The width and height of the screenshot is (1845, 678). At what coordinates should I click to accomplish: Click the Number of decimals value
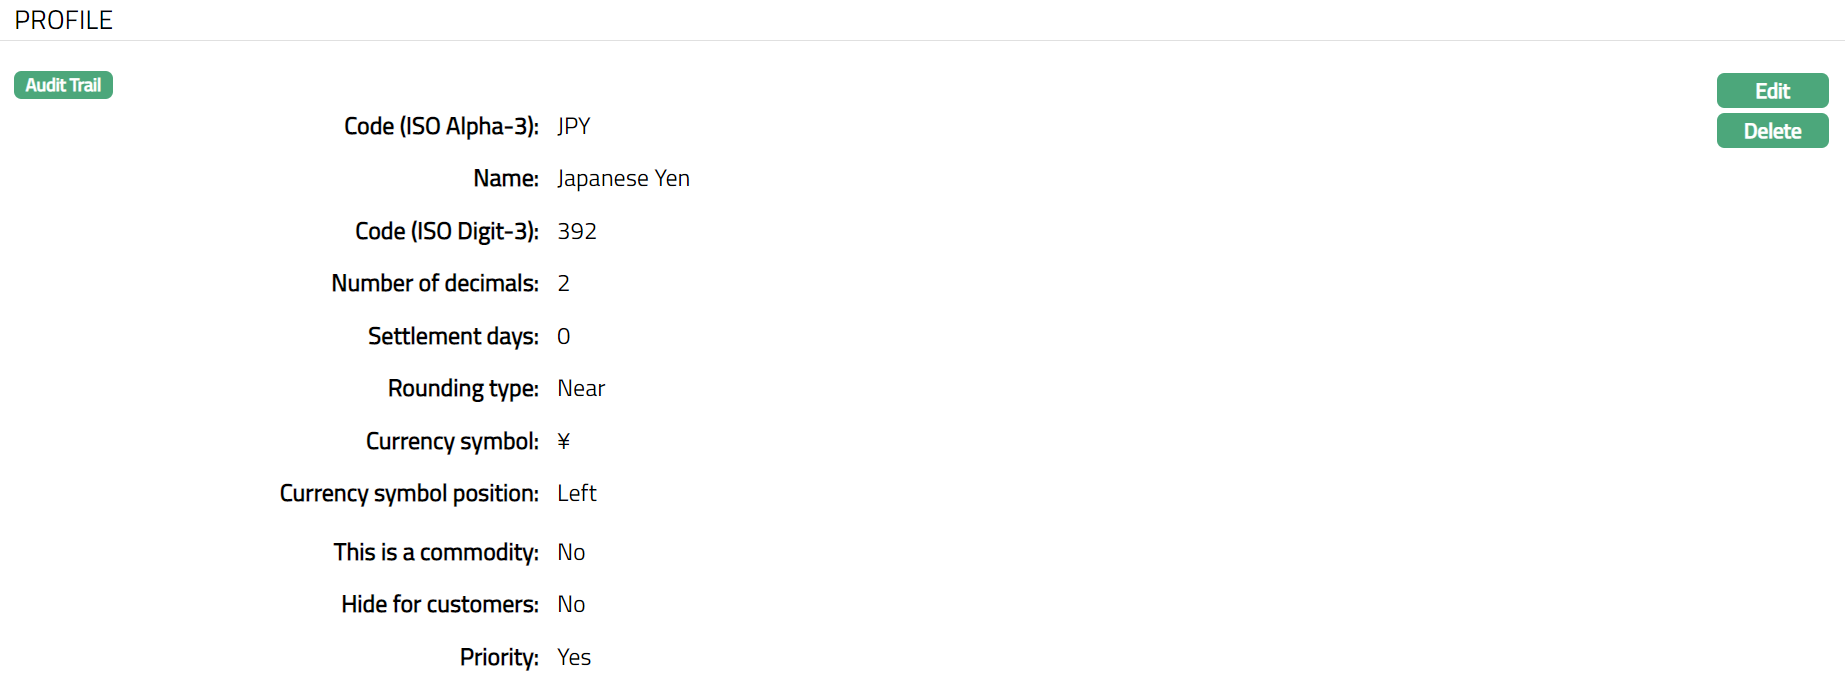click(564, 283)
